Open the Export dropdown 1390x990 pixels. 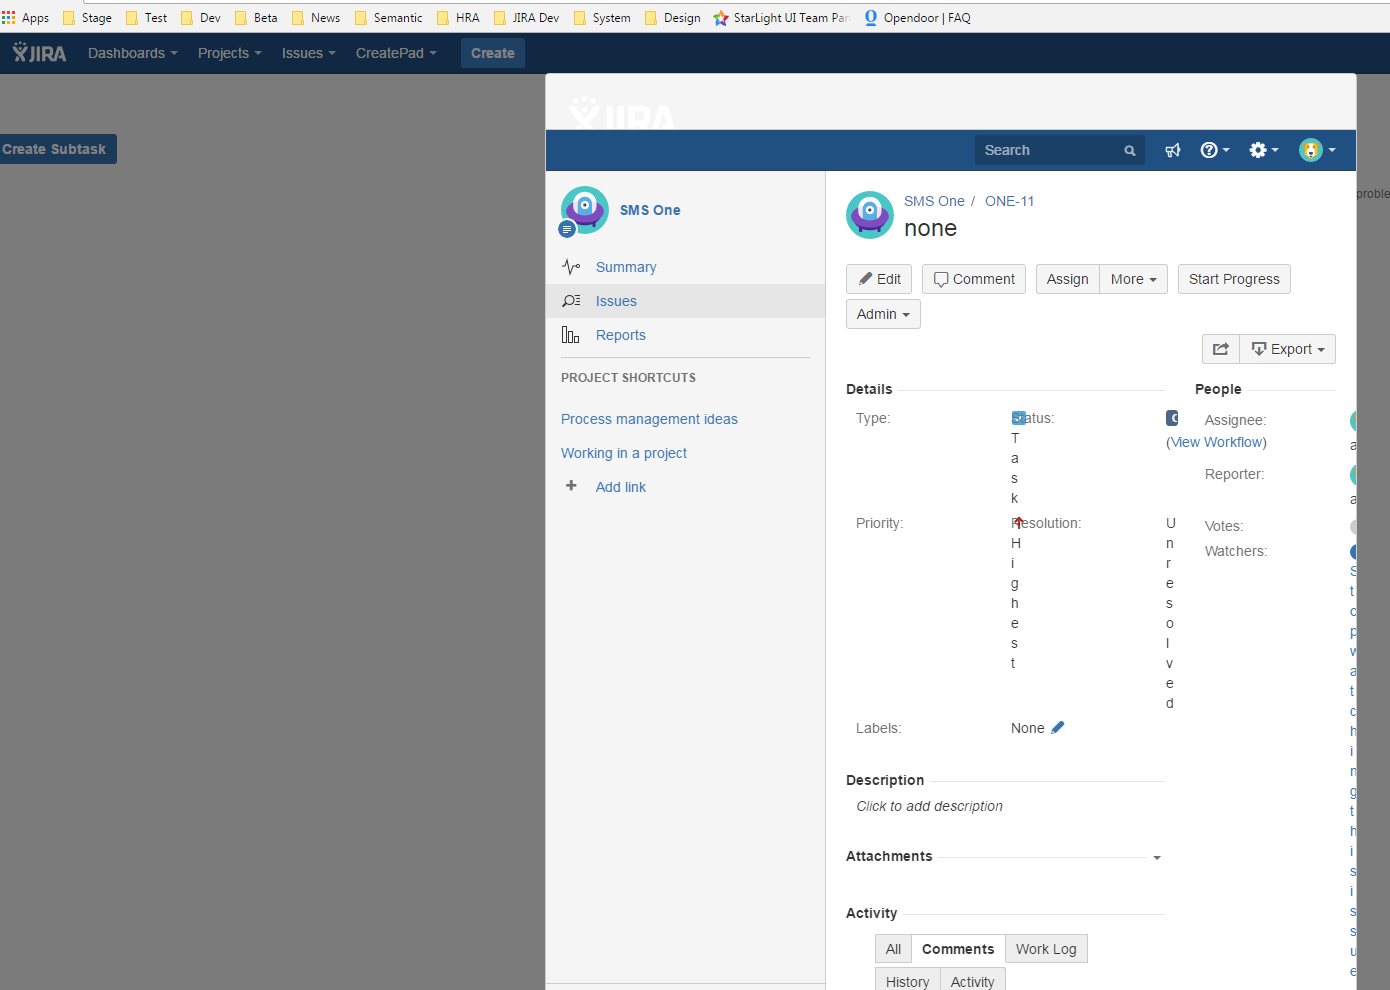(x=1288, y=349)
